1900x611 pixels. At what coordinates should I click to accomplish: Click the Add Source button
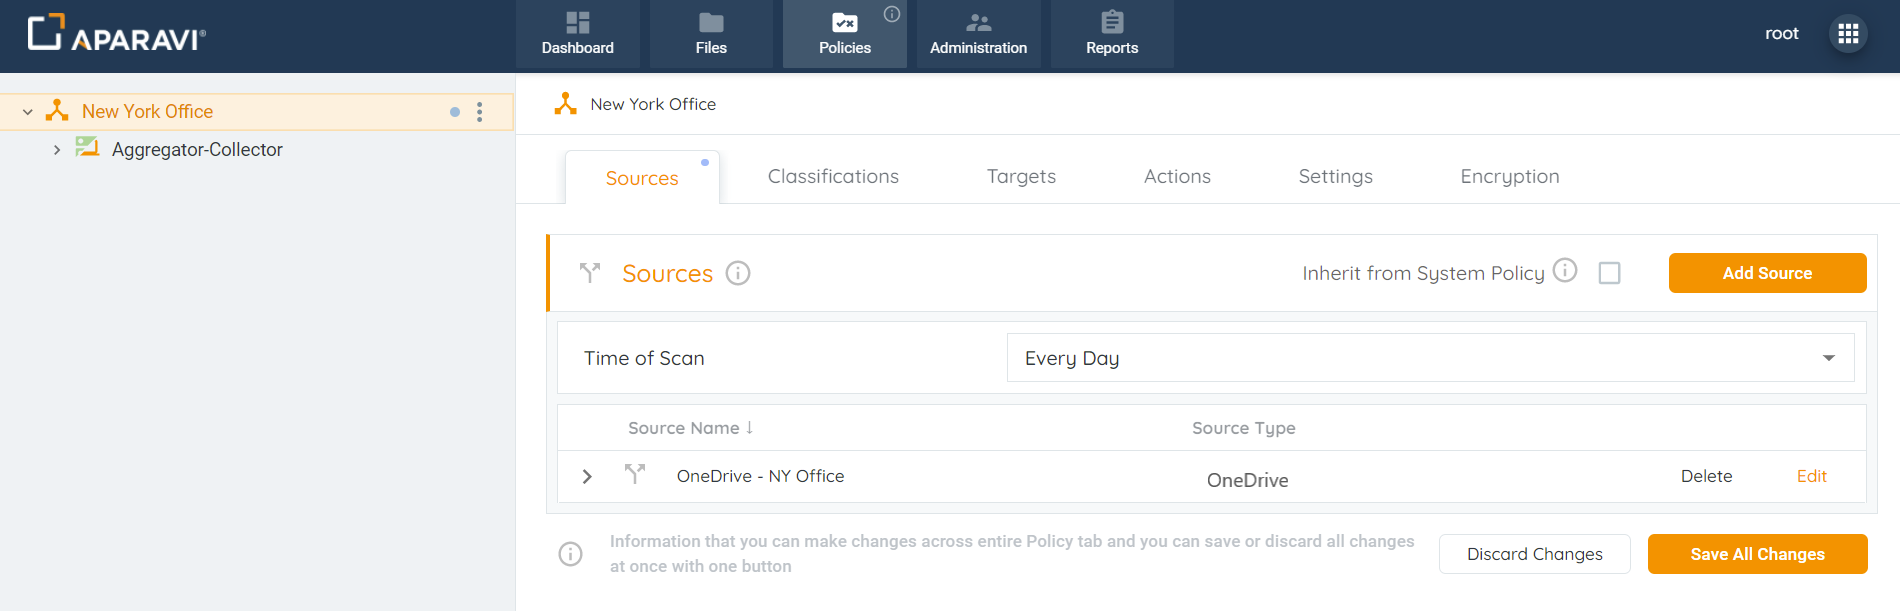(x=1767, y=273)
